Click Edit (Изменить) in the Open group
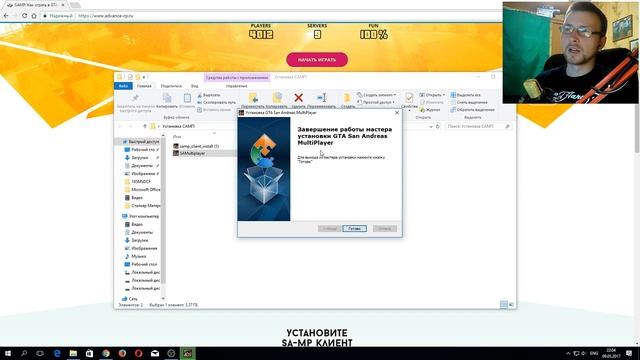The height and width of the screenshot is (360, 640). tap(431, 102)
